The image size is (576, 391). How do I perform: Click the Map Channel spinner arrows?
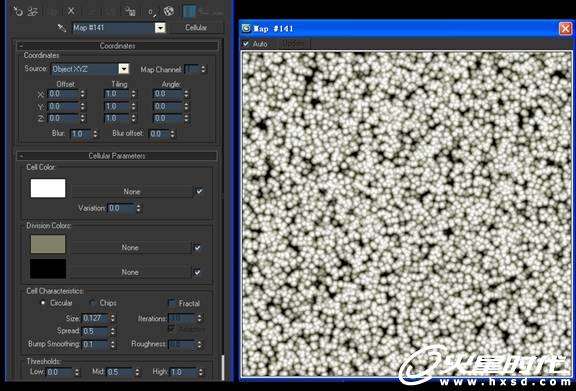(203, 69)
